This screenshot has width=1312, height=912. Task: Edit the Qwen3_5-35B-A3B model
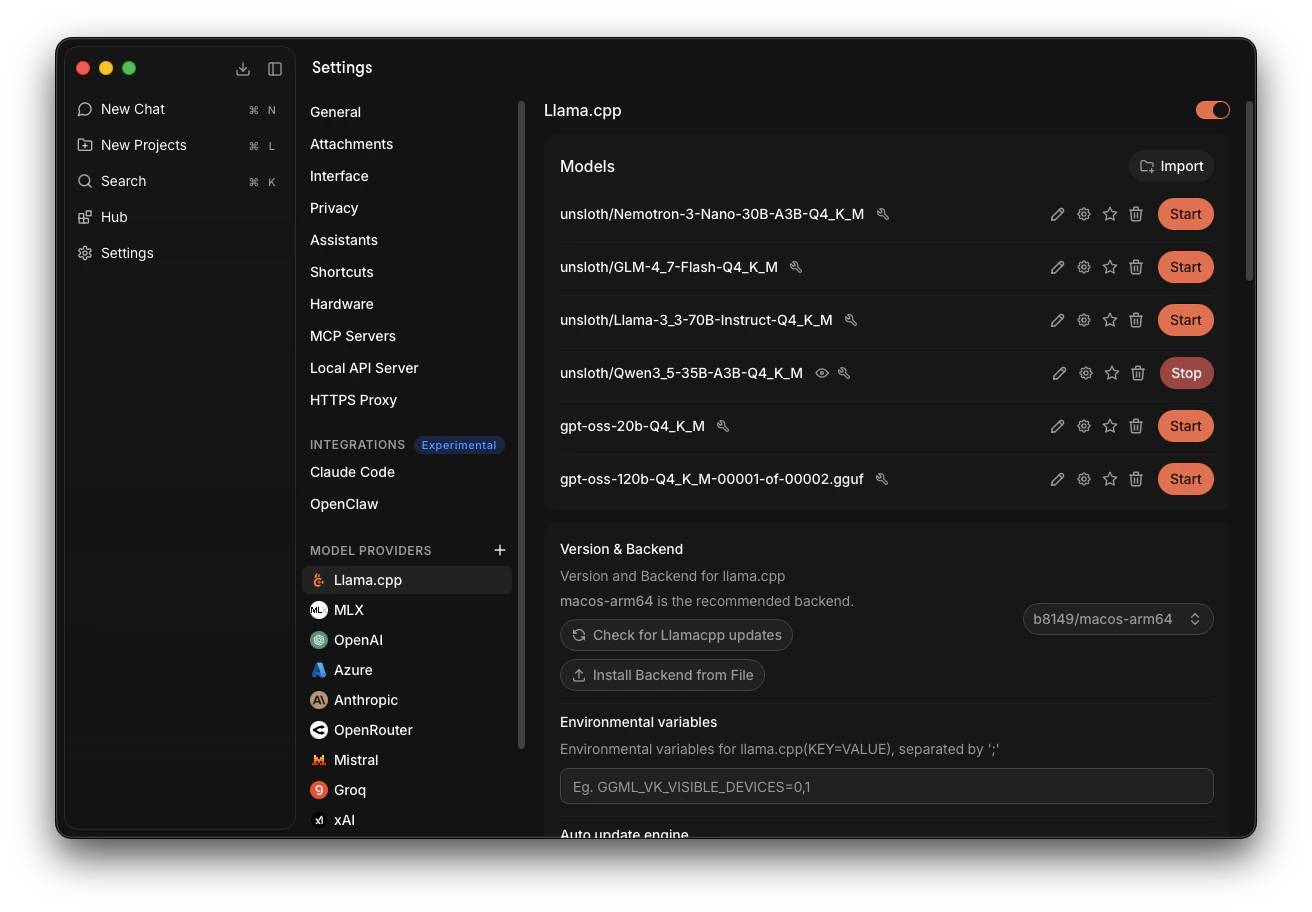1059,373
